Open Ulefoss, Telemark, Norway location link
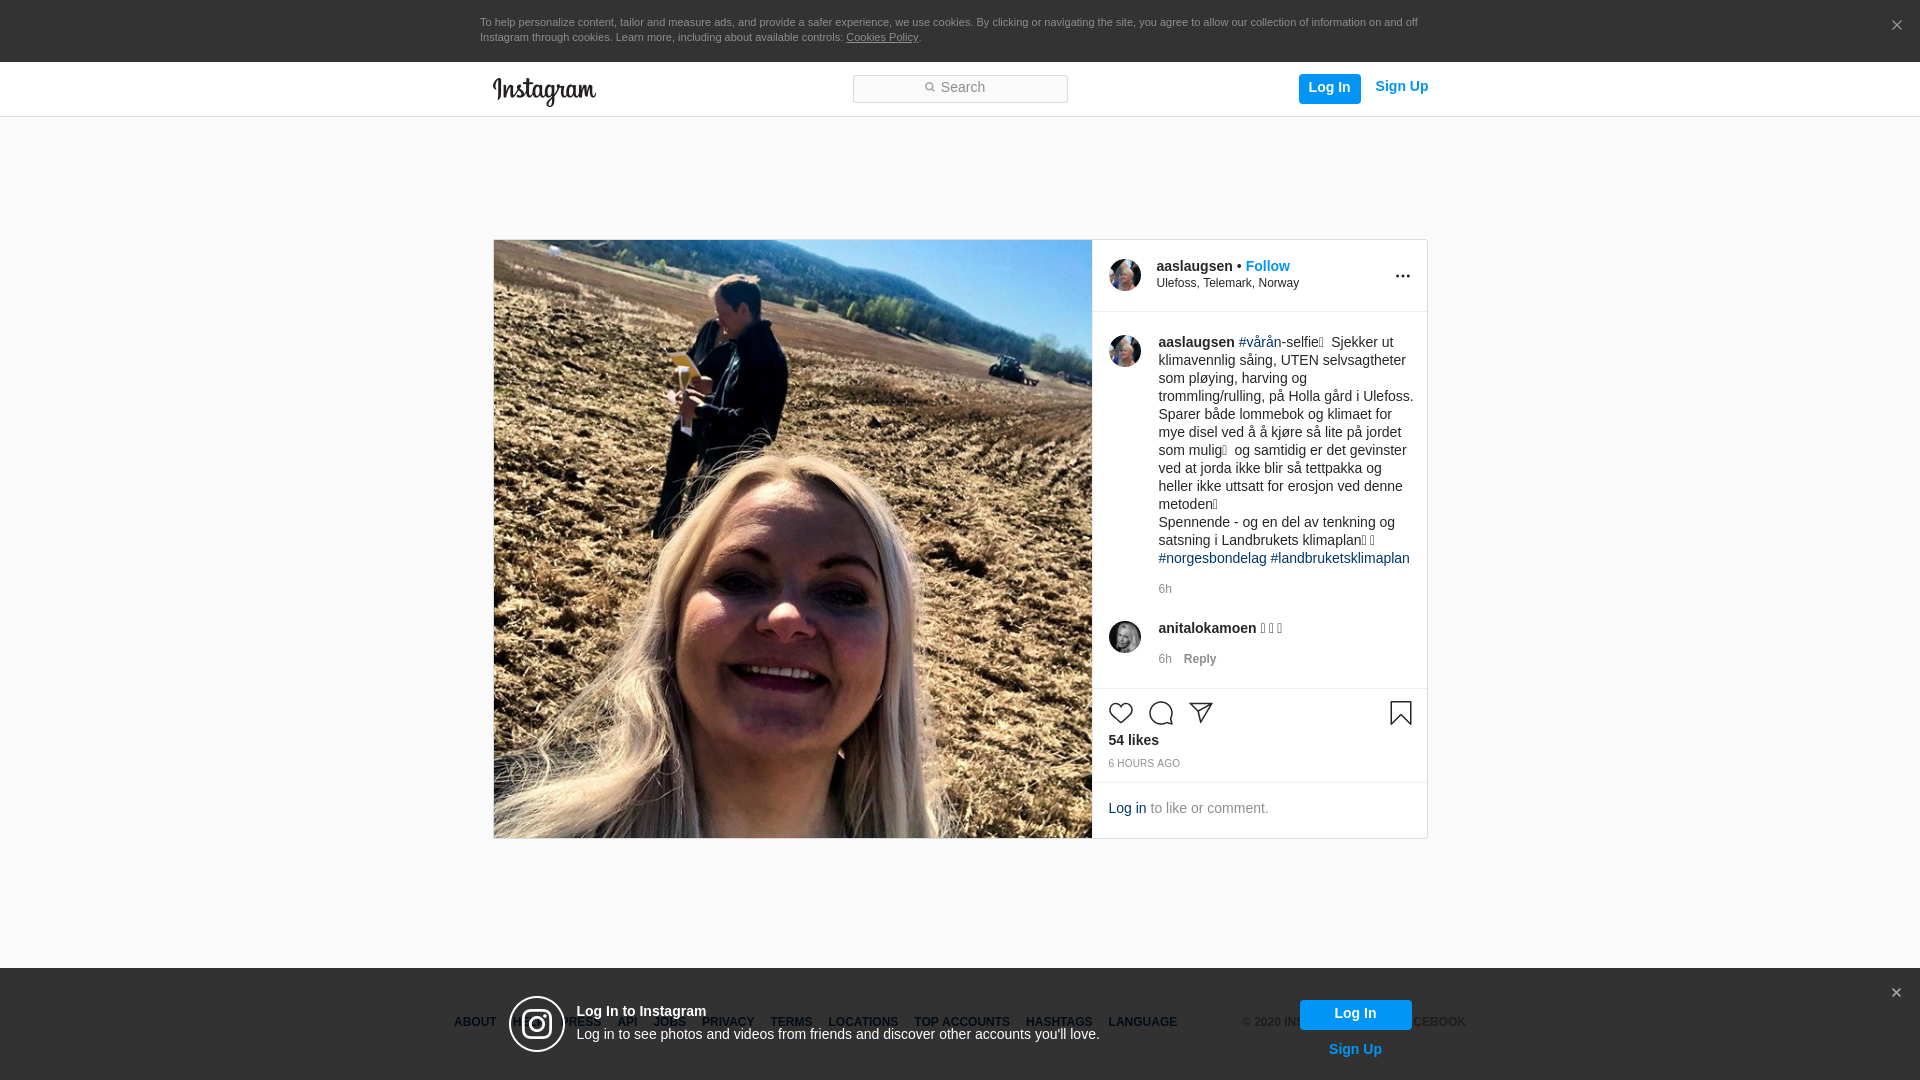 tap(1227, 283)
